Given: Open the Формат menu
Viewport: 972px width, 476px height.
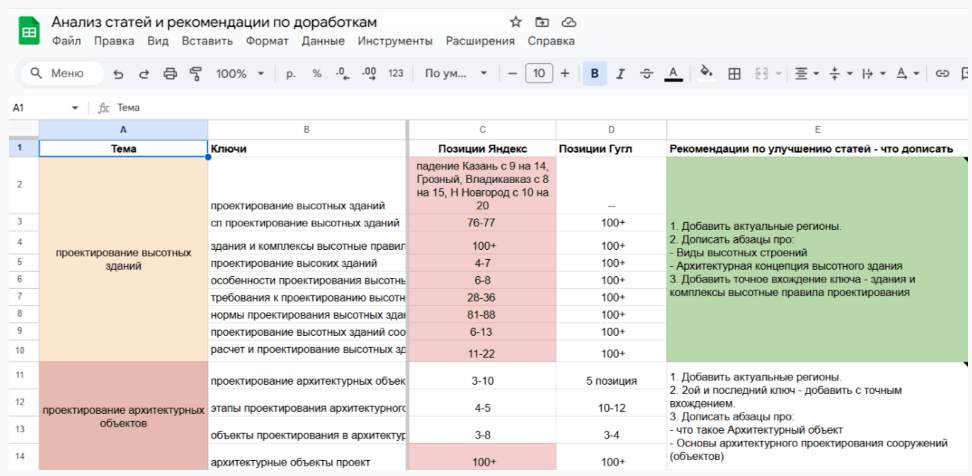Looking at the screenshot, I should click(x=267, y=41).
